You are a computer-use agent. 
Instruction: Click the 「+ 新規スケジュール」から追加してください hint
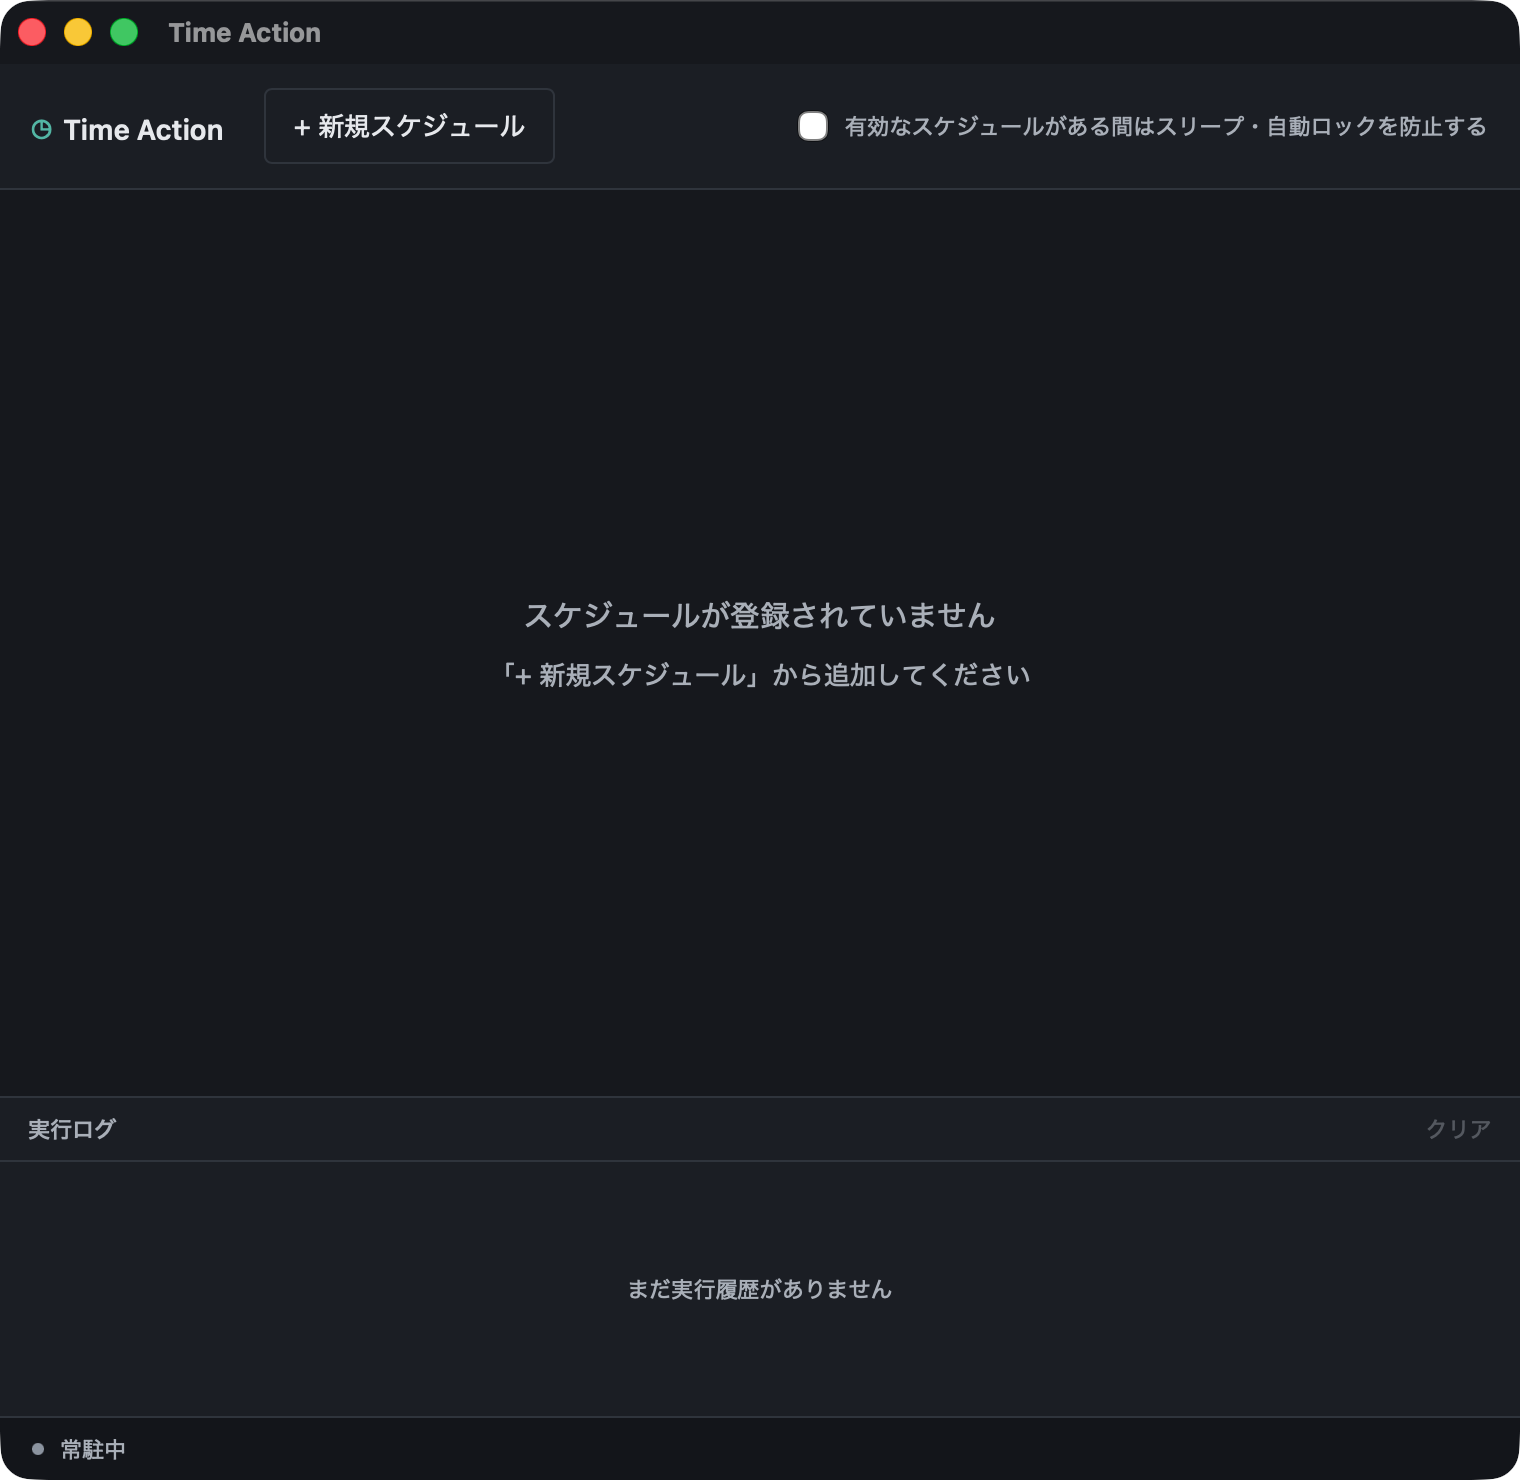click(x=765, y=675)
